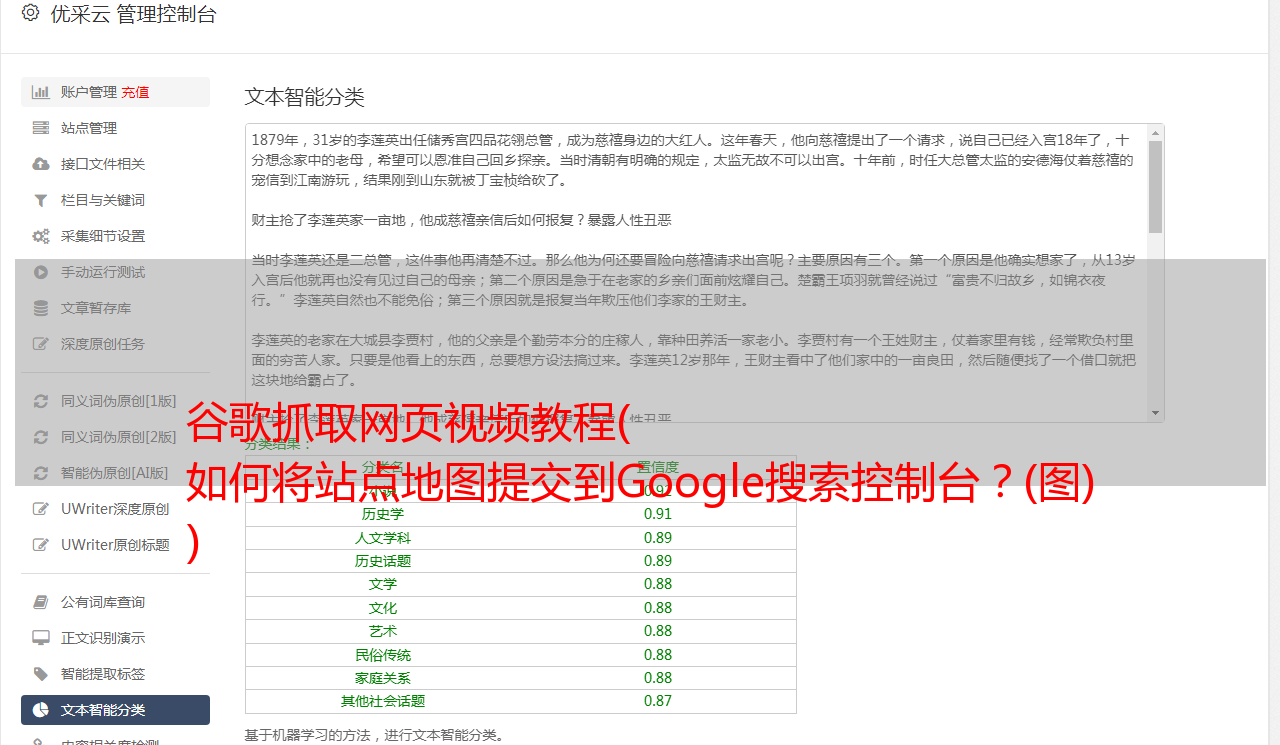Image resolution: width=1280 pixels, height=745 pixels.
Task: Click the book icon beside 公有词库查询
Action: (x=41, y=602)
